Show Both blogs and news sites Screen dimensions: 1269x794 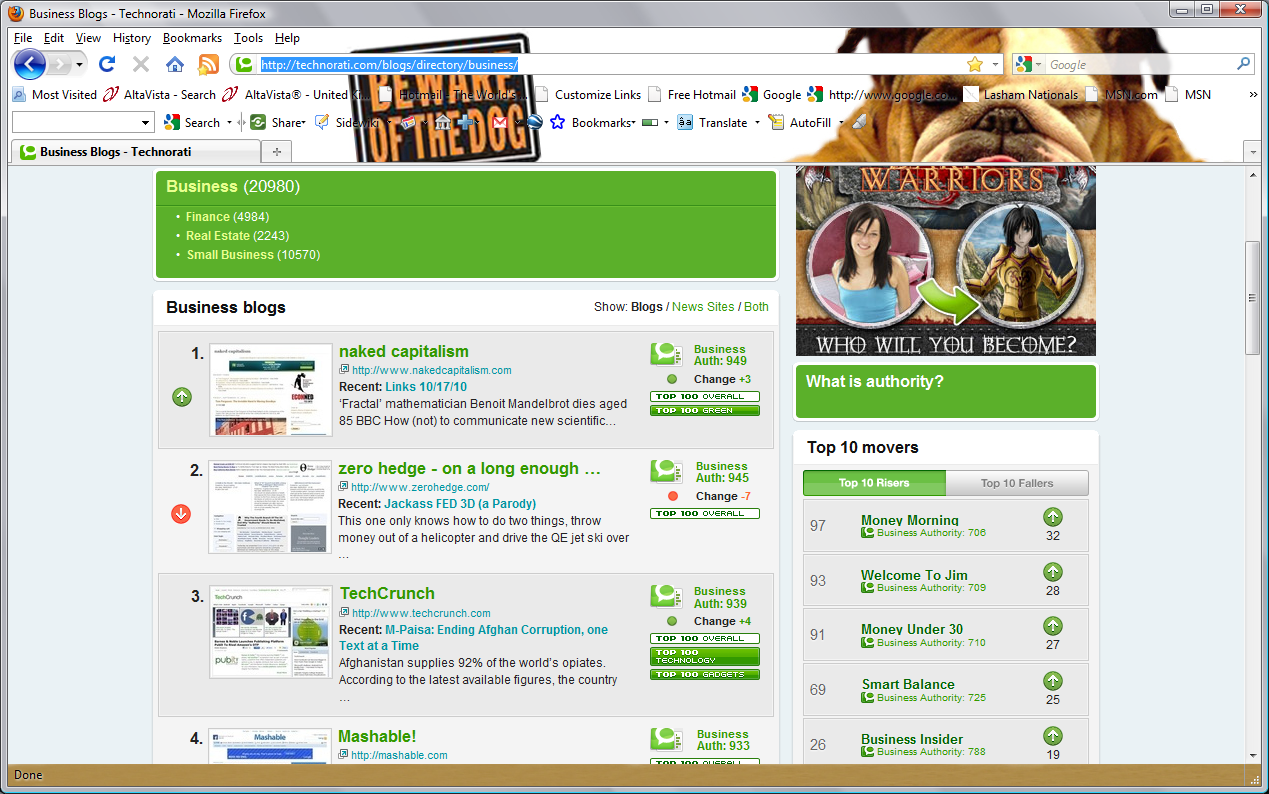coord(756,307)
